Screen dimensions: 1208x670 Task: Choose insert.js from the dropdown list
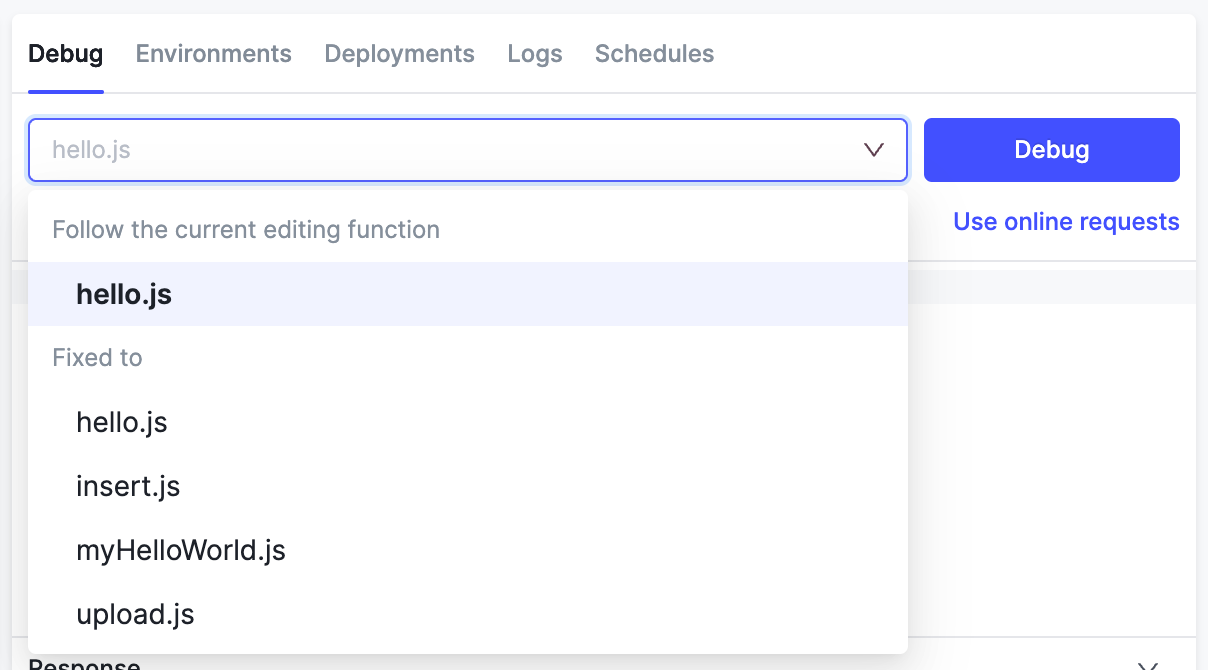coord(468,486)
